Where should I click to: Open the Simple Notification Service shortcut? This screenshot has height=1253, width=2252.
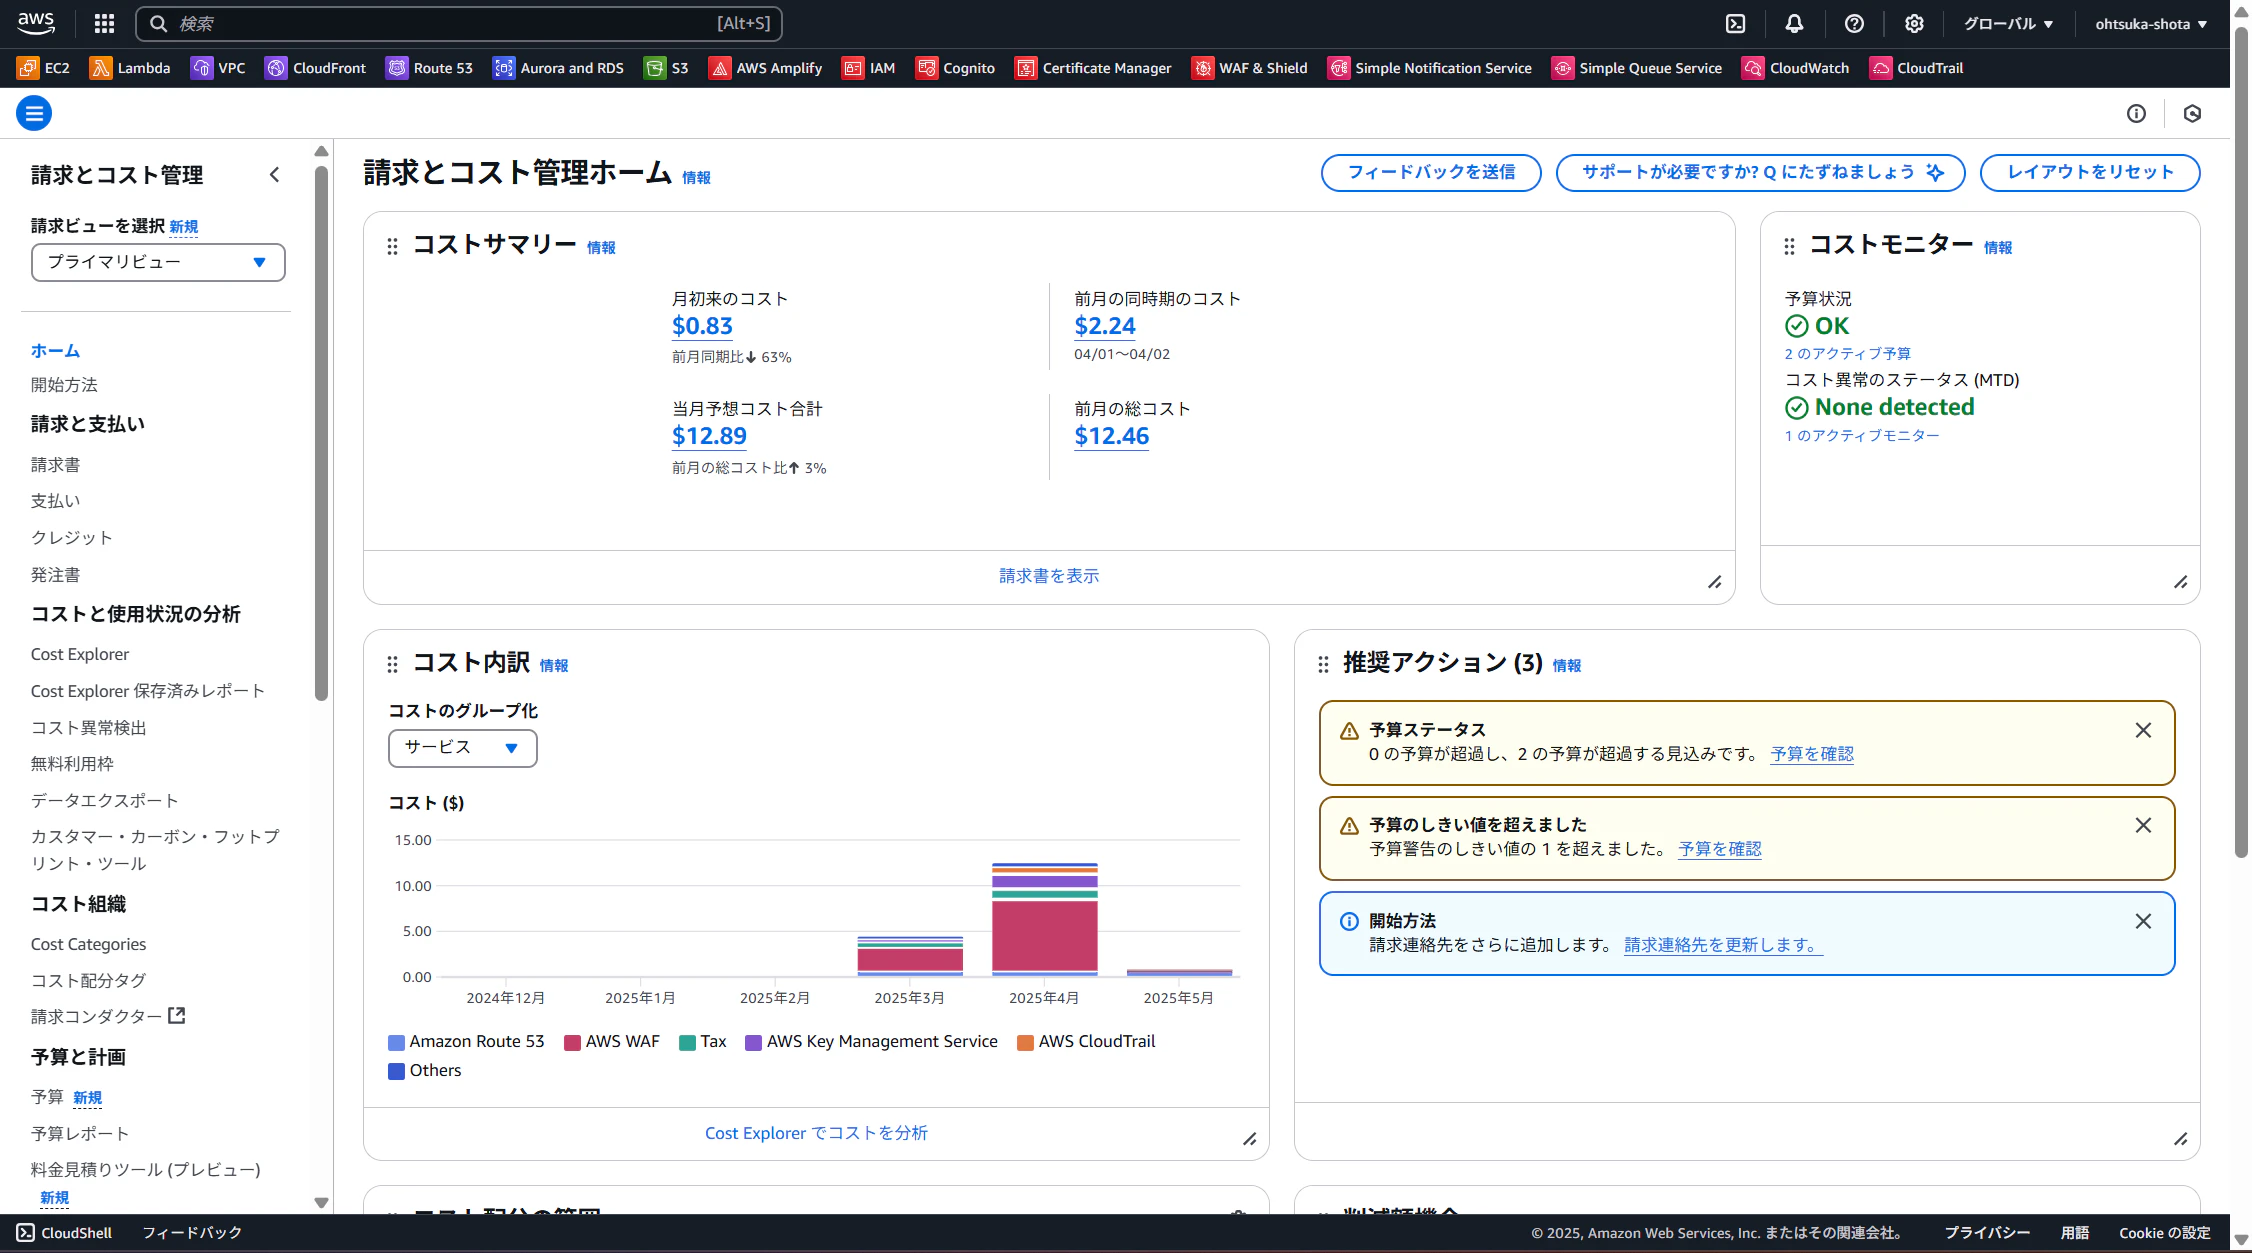(1430, 68)
